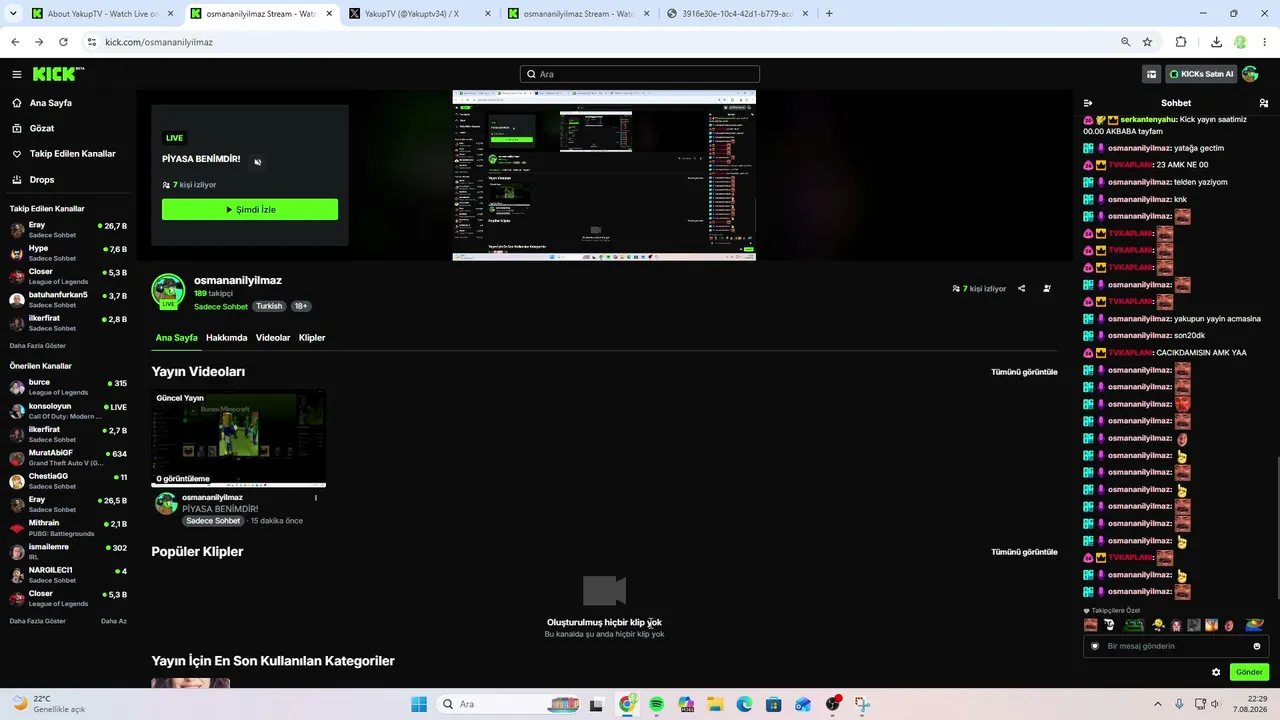The width and height of the screenshot is (1280, 720).
Task: Send chat message with Gönder button
Action: [x=1249, y=672]
